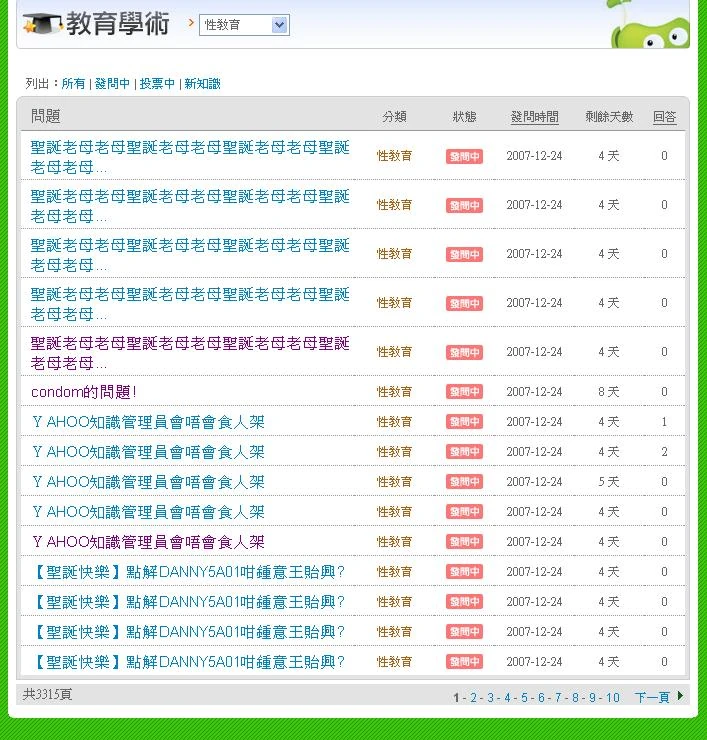The width and height of the screenshot is (707, 740).
Task: Open the YAHOO知識管理員 question with 2 answers
Action: tap(148, 452)
